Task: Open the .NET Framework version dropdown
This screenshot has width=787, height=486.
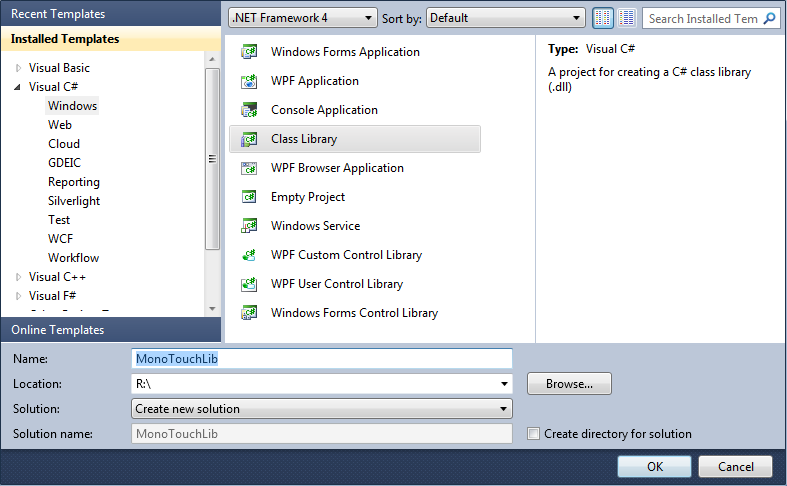Action: tap(303, 18)
